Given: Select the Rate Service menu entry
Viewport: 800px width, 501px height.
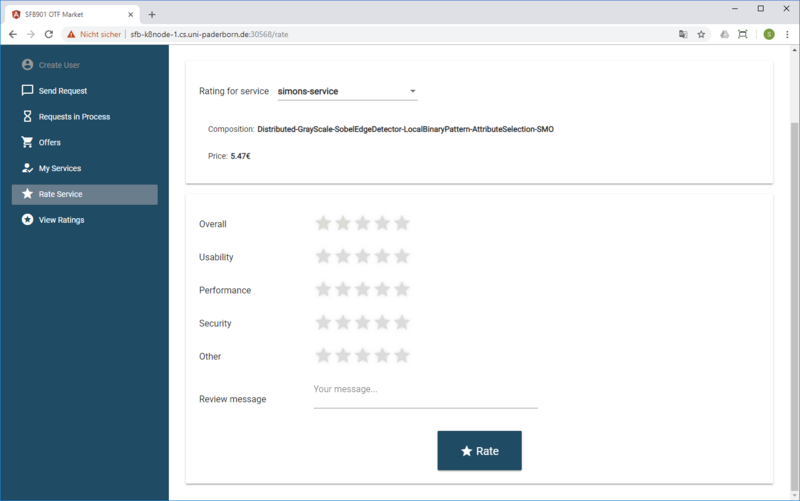Looking at the screenshot, I should tap(84, 194).
